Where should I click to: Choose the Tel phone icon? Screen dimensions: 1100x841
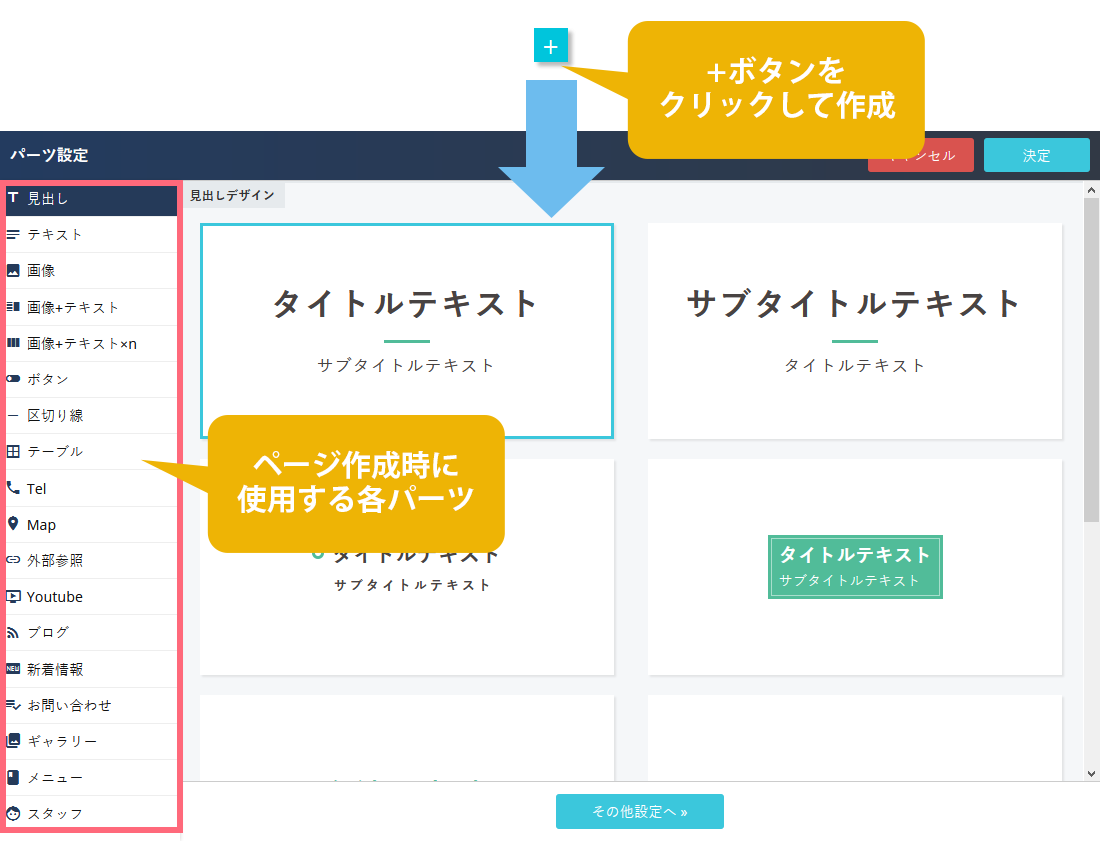point(13,488)
